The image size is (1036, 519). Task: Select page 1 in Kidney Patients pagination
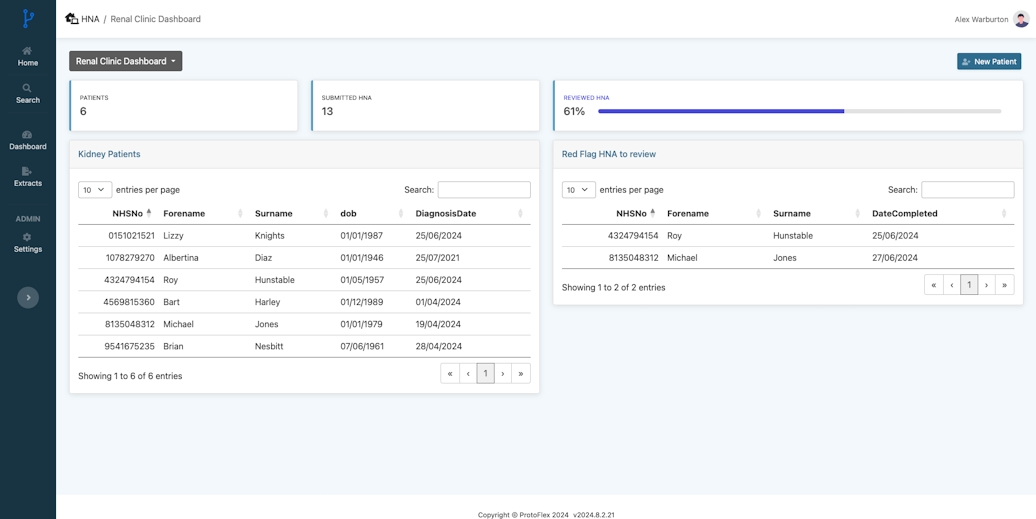point(486,374)
